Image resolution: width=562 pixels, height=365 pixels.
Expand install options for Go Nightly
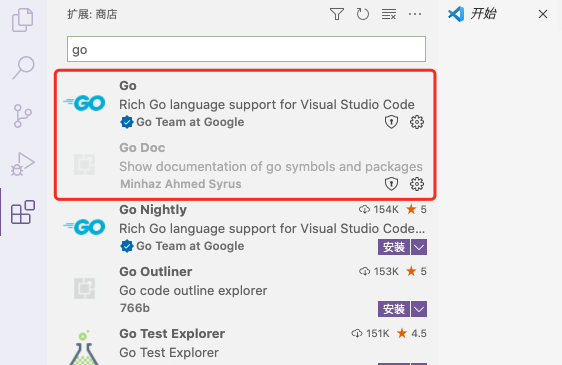419,247
